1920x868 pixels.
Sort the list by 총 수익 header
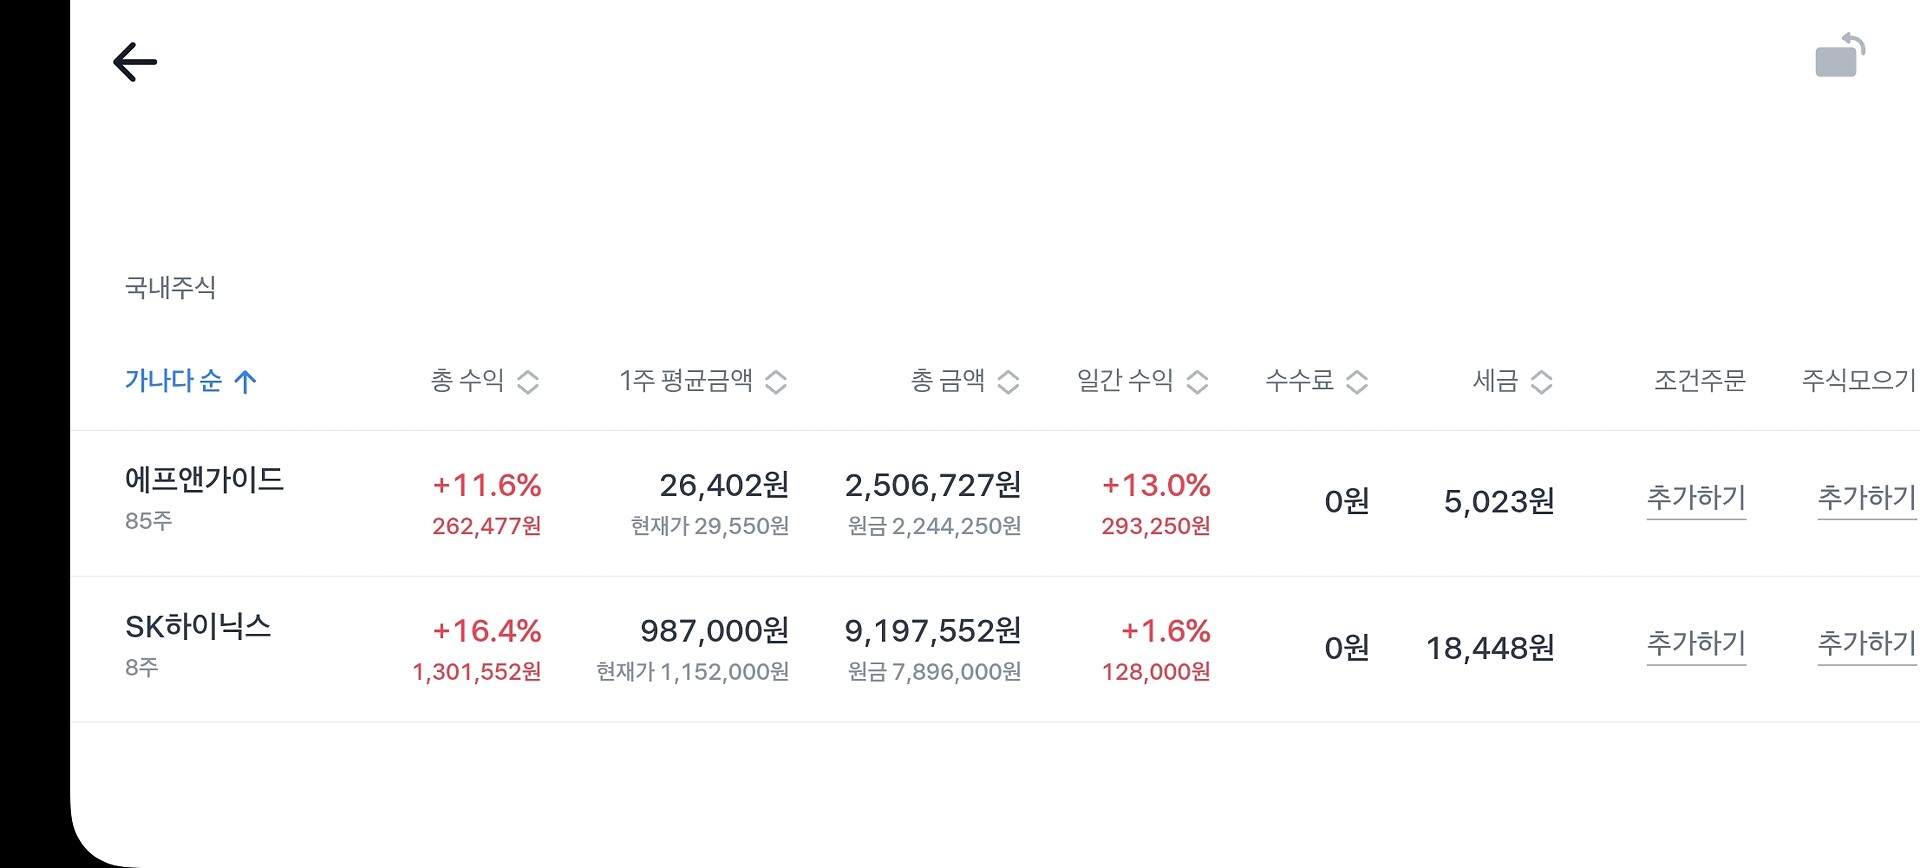click(x=467, y=381)
